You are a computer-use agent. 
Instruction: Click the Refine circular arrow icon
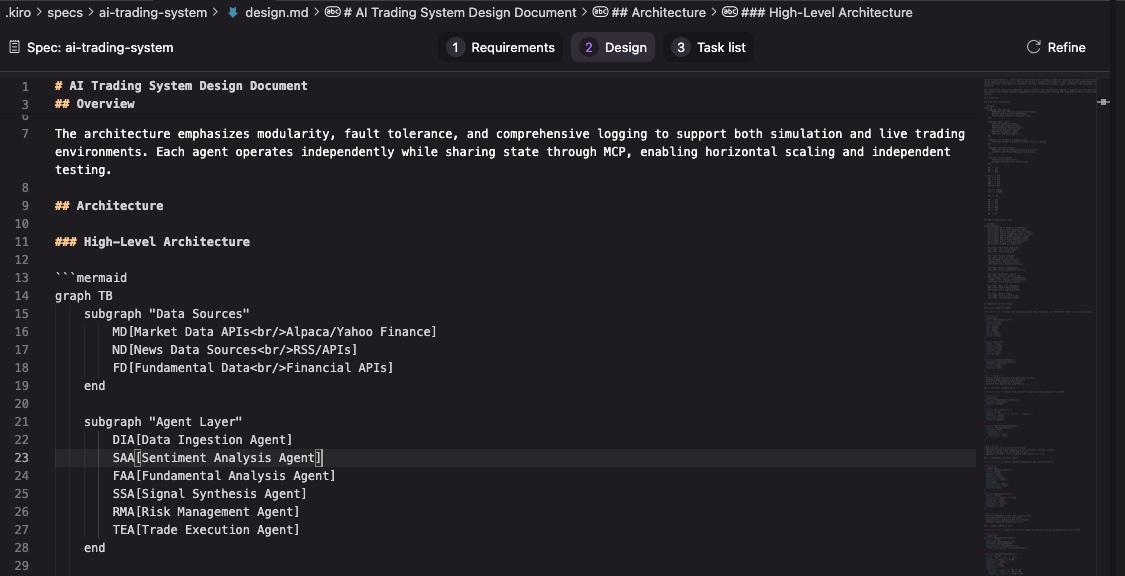tap(1033, 47)
